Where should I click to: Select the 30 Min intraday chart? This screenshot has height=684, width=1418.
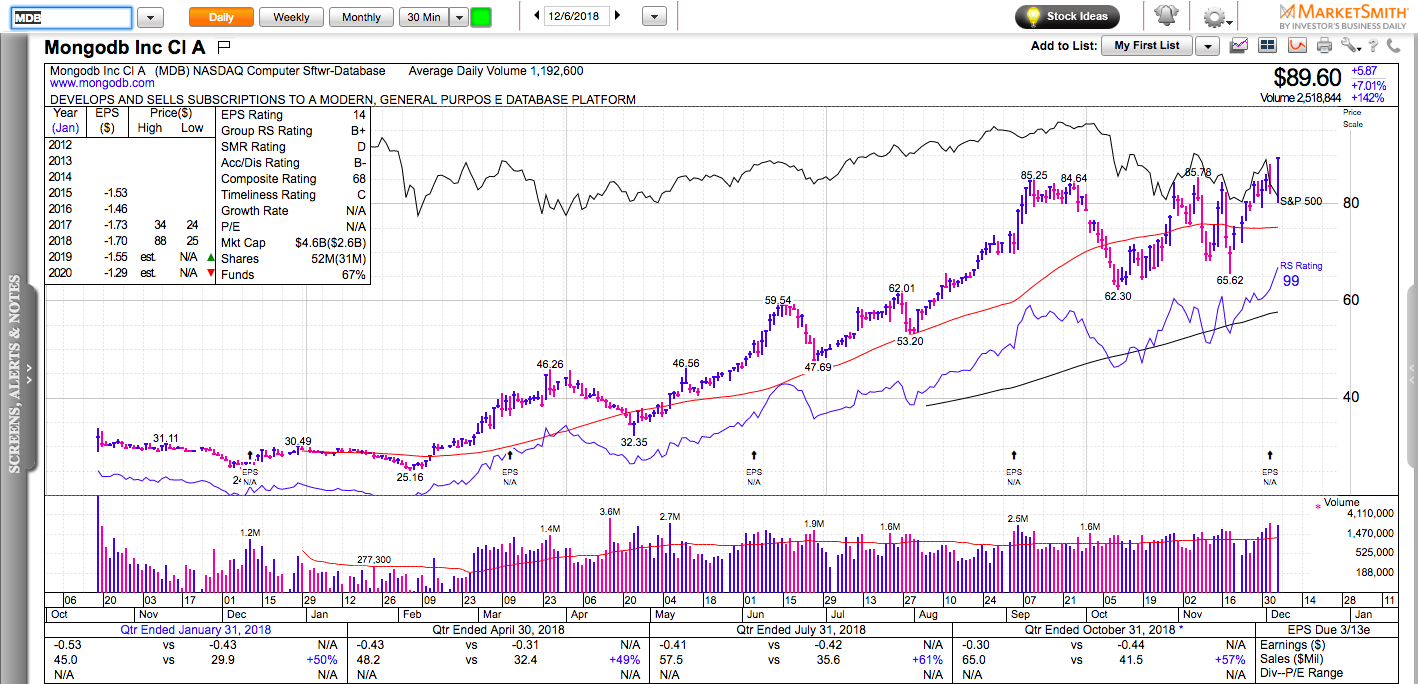click(x=423, y=17)
